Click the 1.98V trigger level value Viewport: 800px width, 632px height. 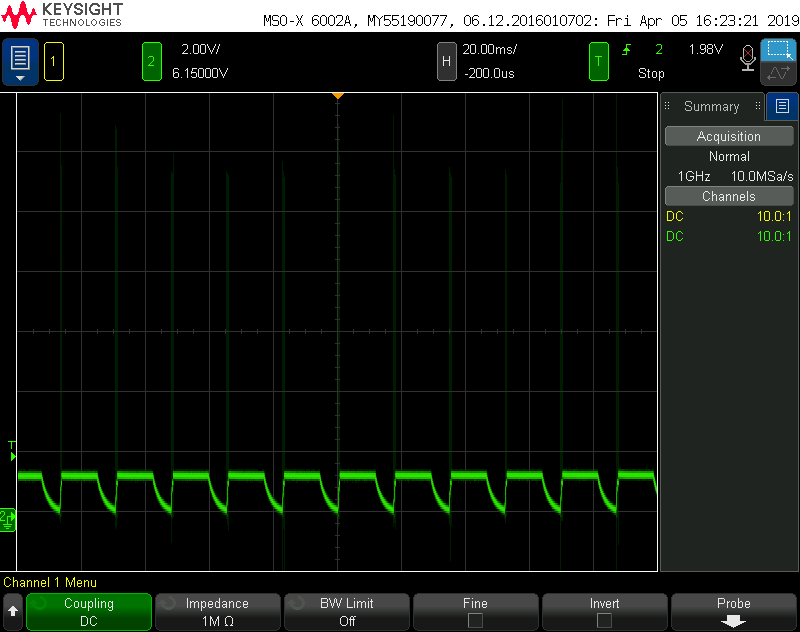point(706,49)
